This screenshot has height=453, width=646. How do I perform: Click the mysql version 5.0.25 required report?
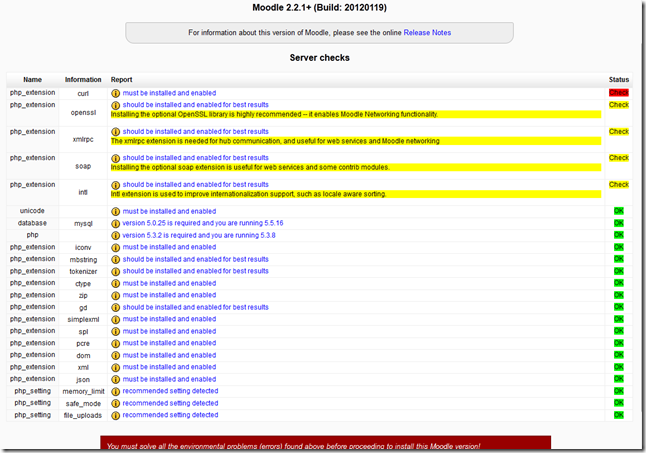pos(203,223)
